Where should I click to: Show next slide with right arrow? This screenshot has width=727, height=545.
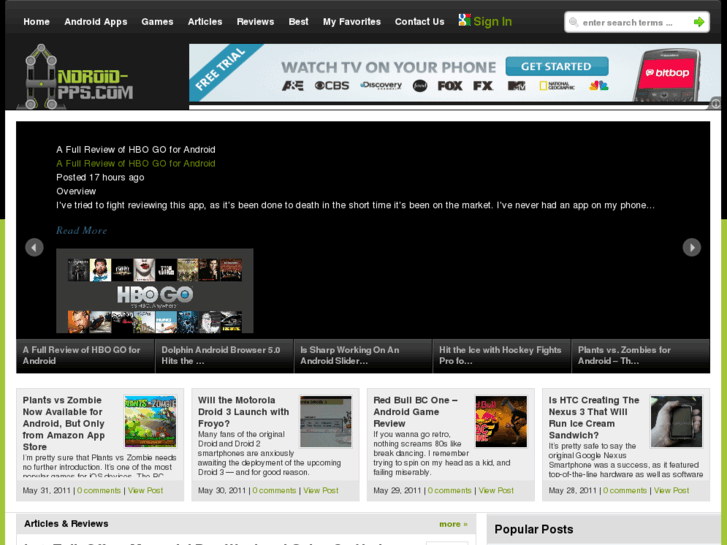692,247
